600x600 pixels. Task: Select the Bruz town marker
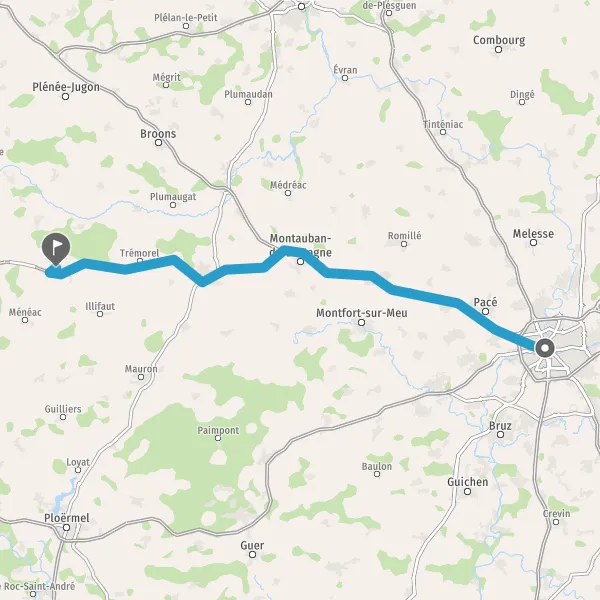tap(500, 434)
